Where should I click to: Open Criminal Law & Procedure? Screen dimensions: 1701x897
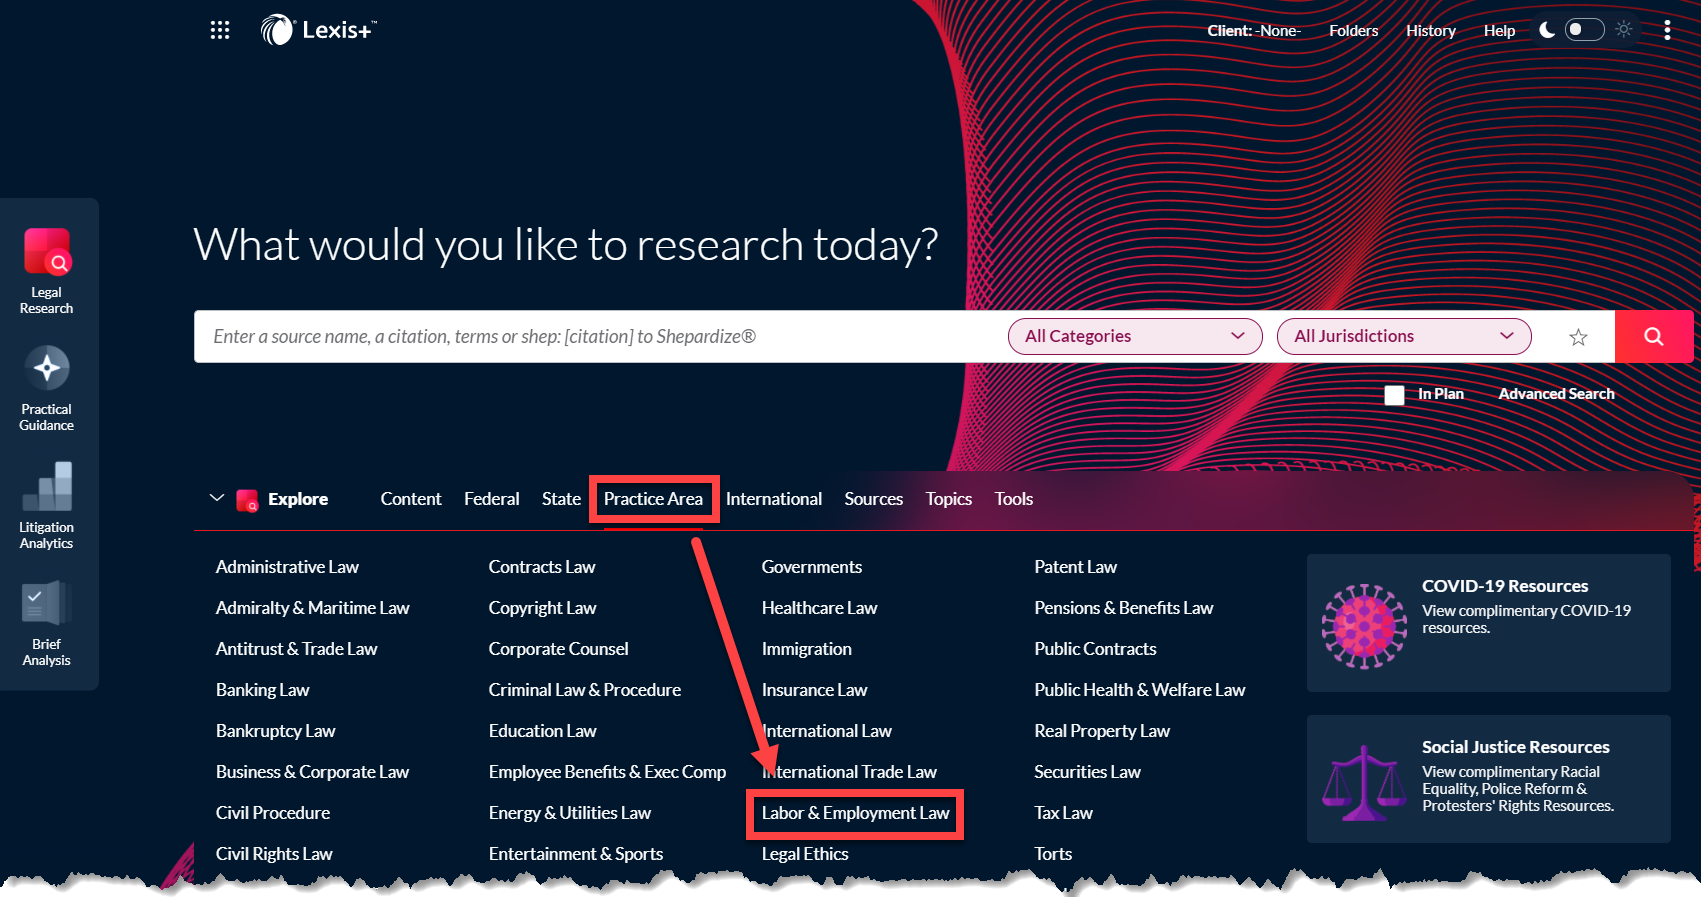point(585,690)
